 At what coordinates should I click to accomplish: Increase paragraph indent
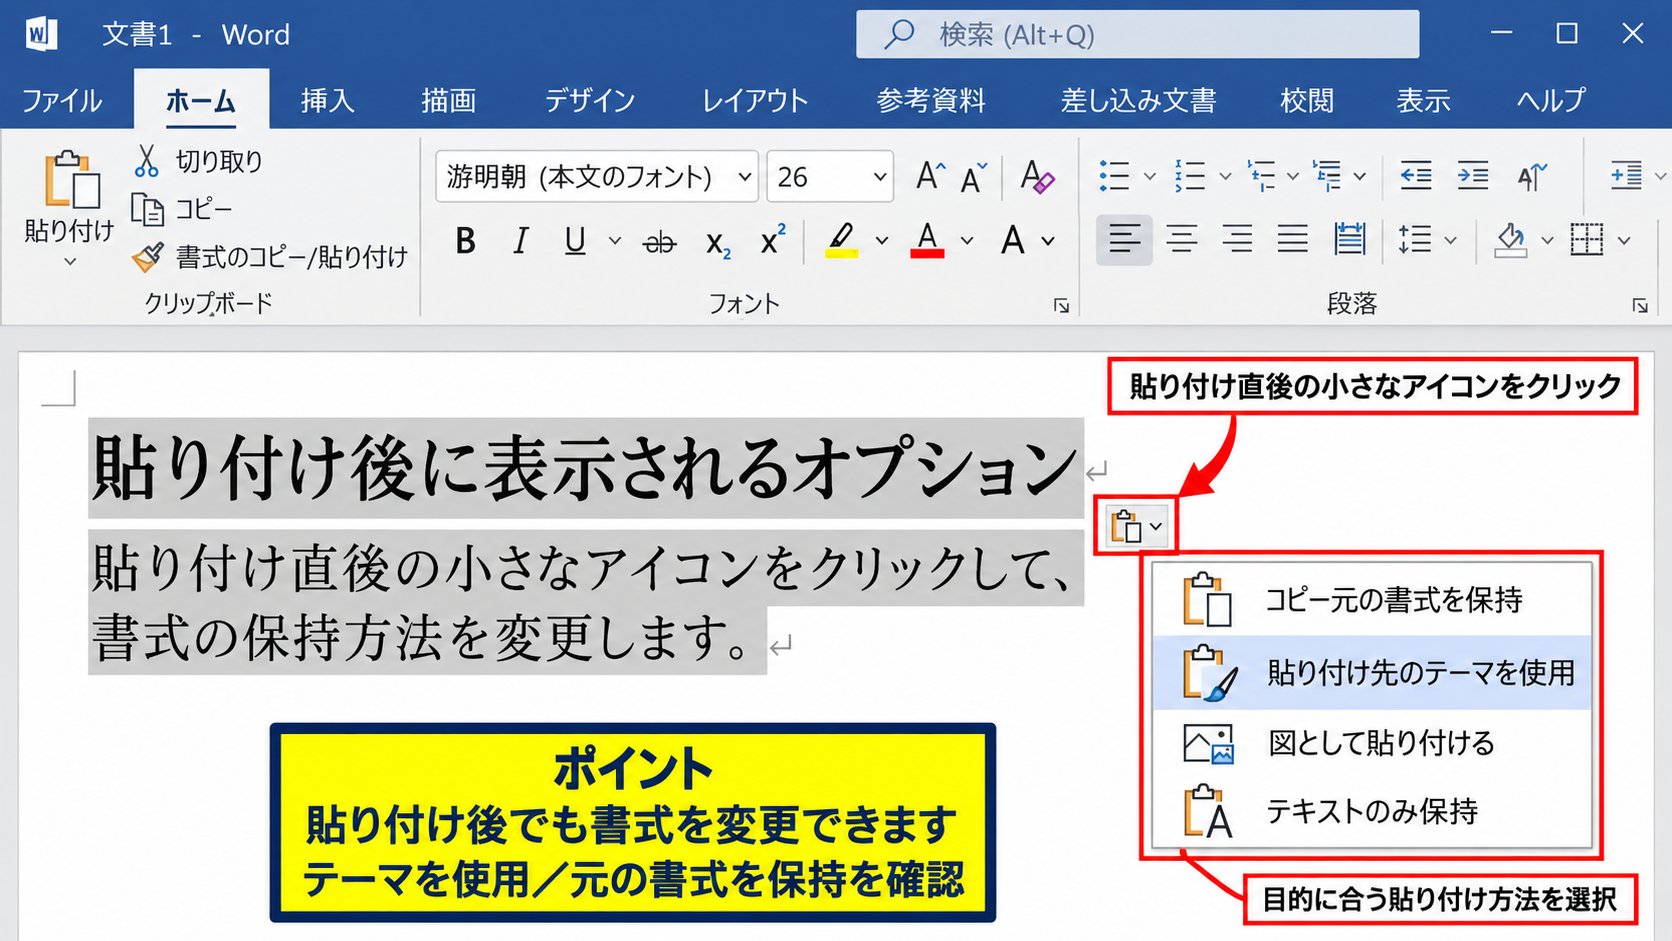pos(1472,176)
